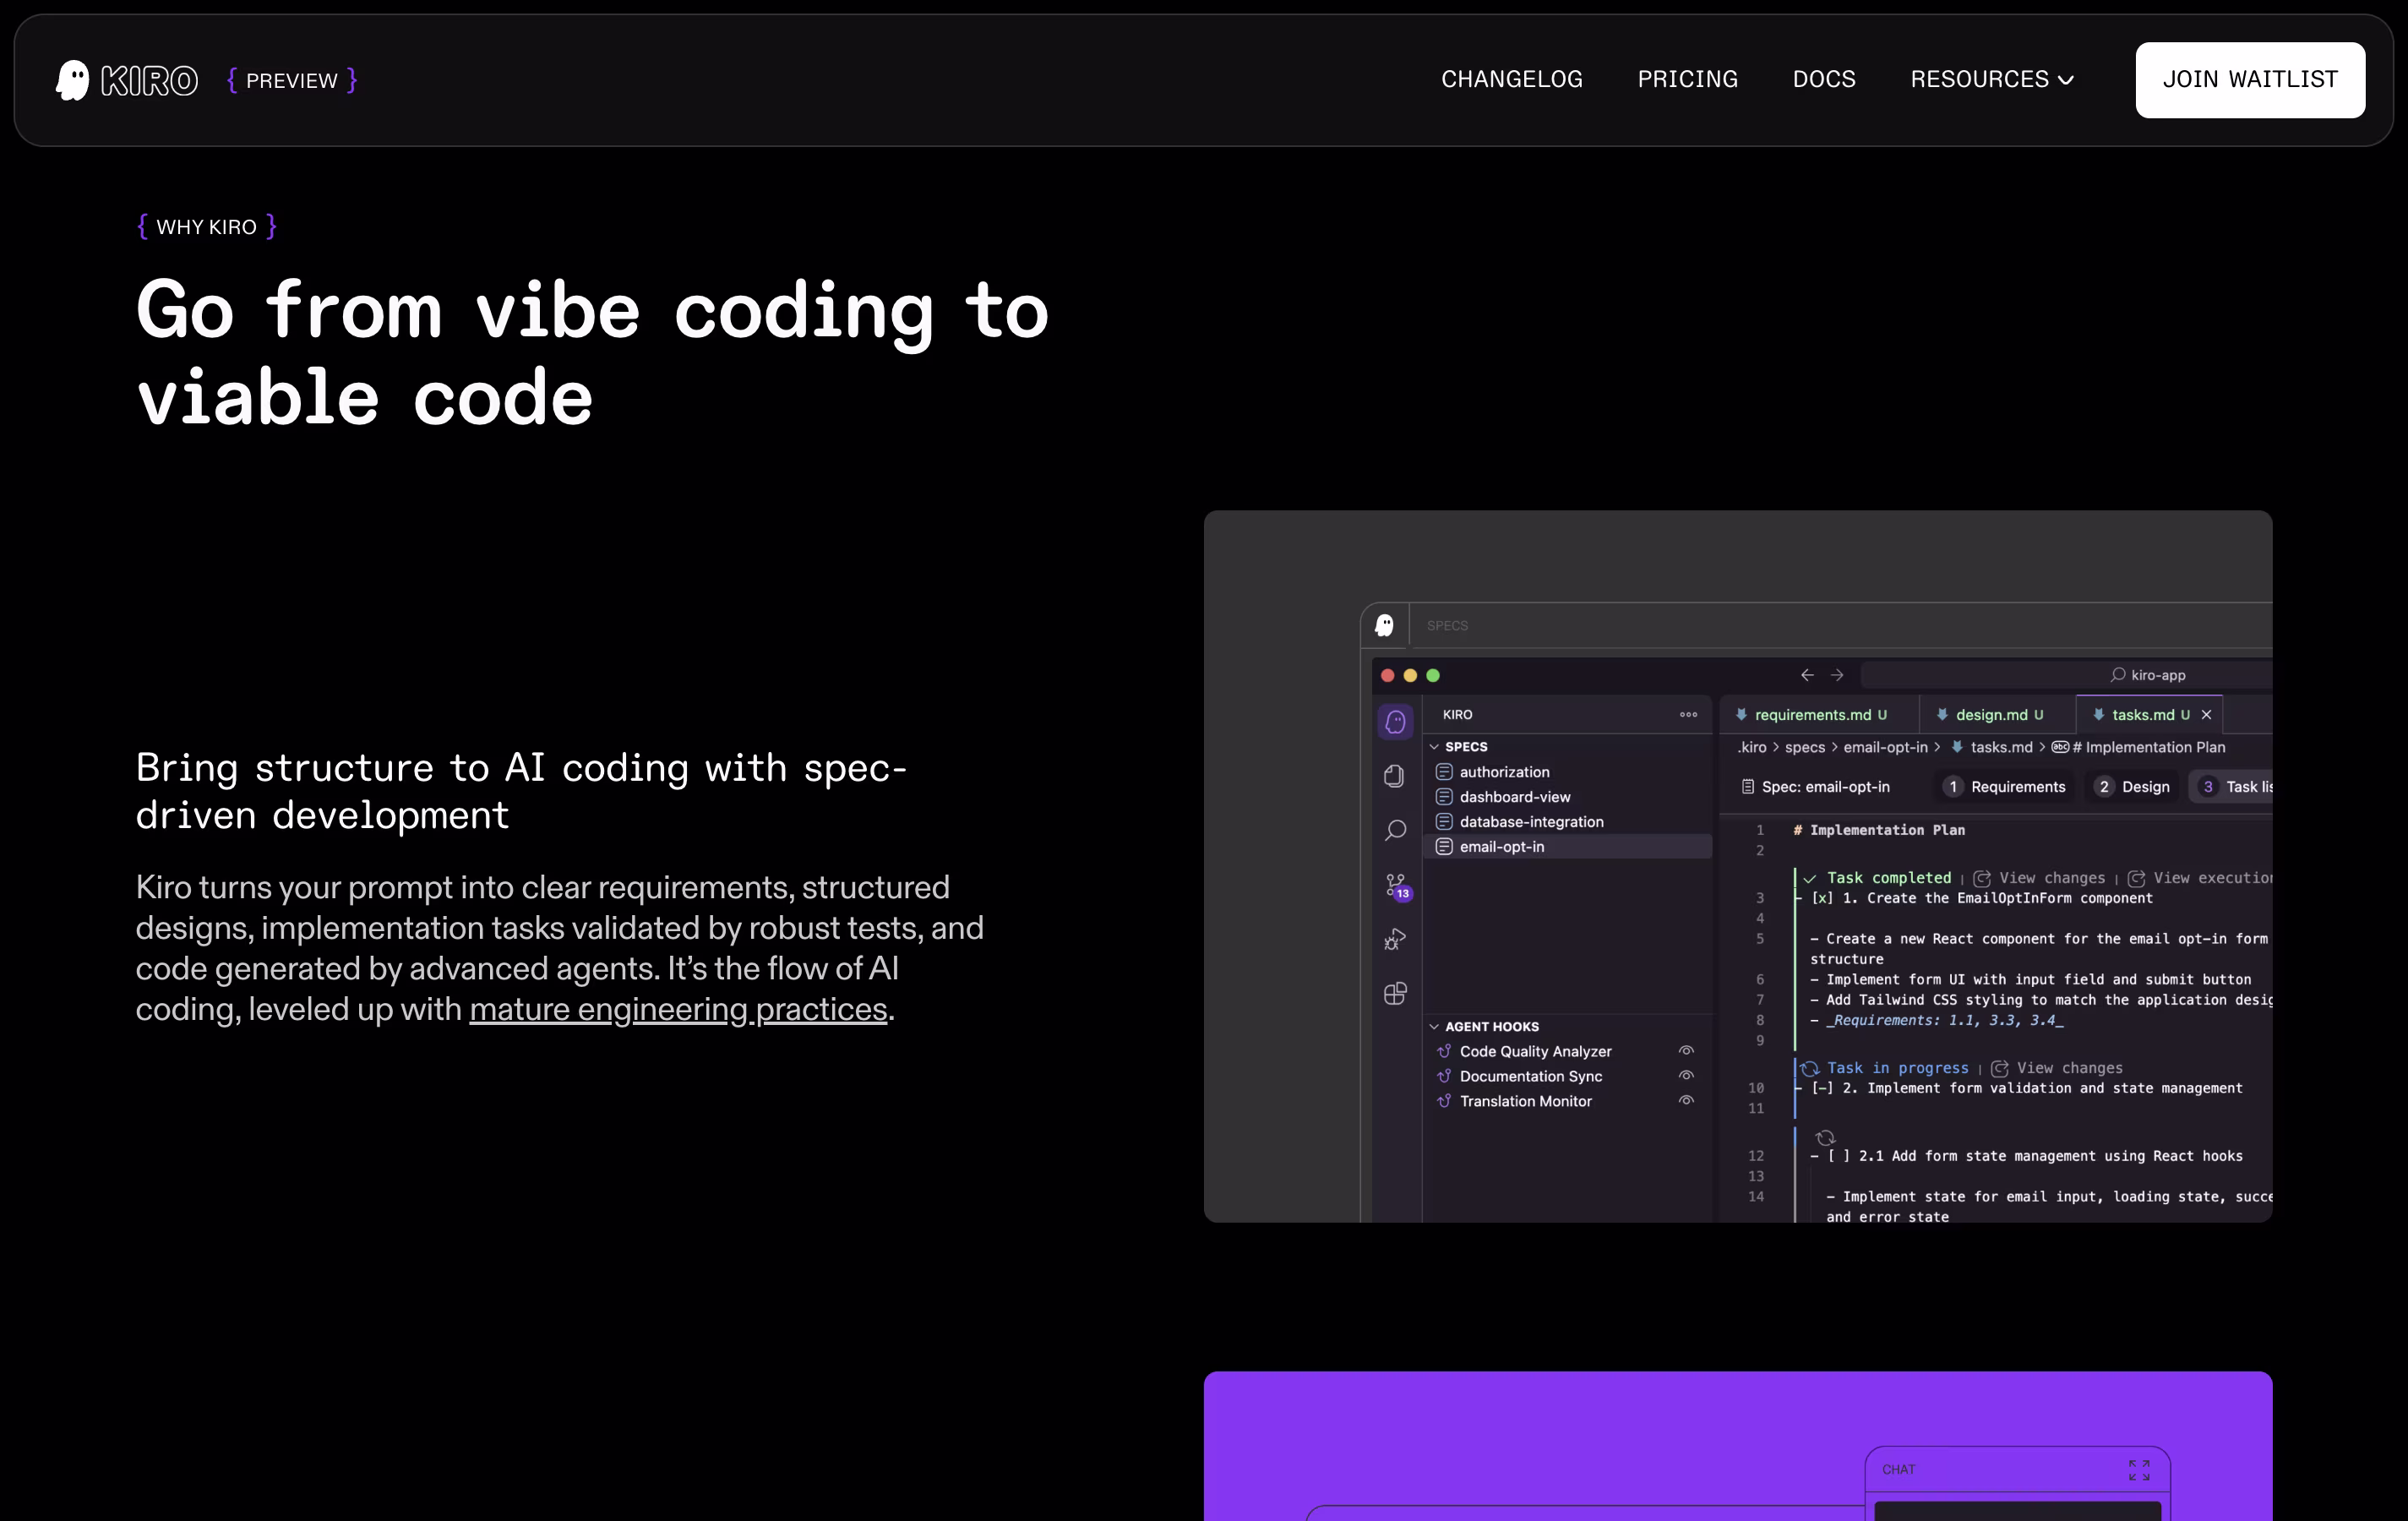Expand the Resources dropdown menu
Viewport: 2408px width, 1521px height.
(1992, 79)
